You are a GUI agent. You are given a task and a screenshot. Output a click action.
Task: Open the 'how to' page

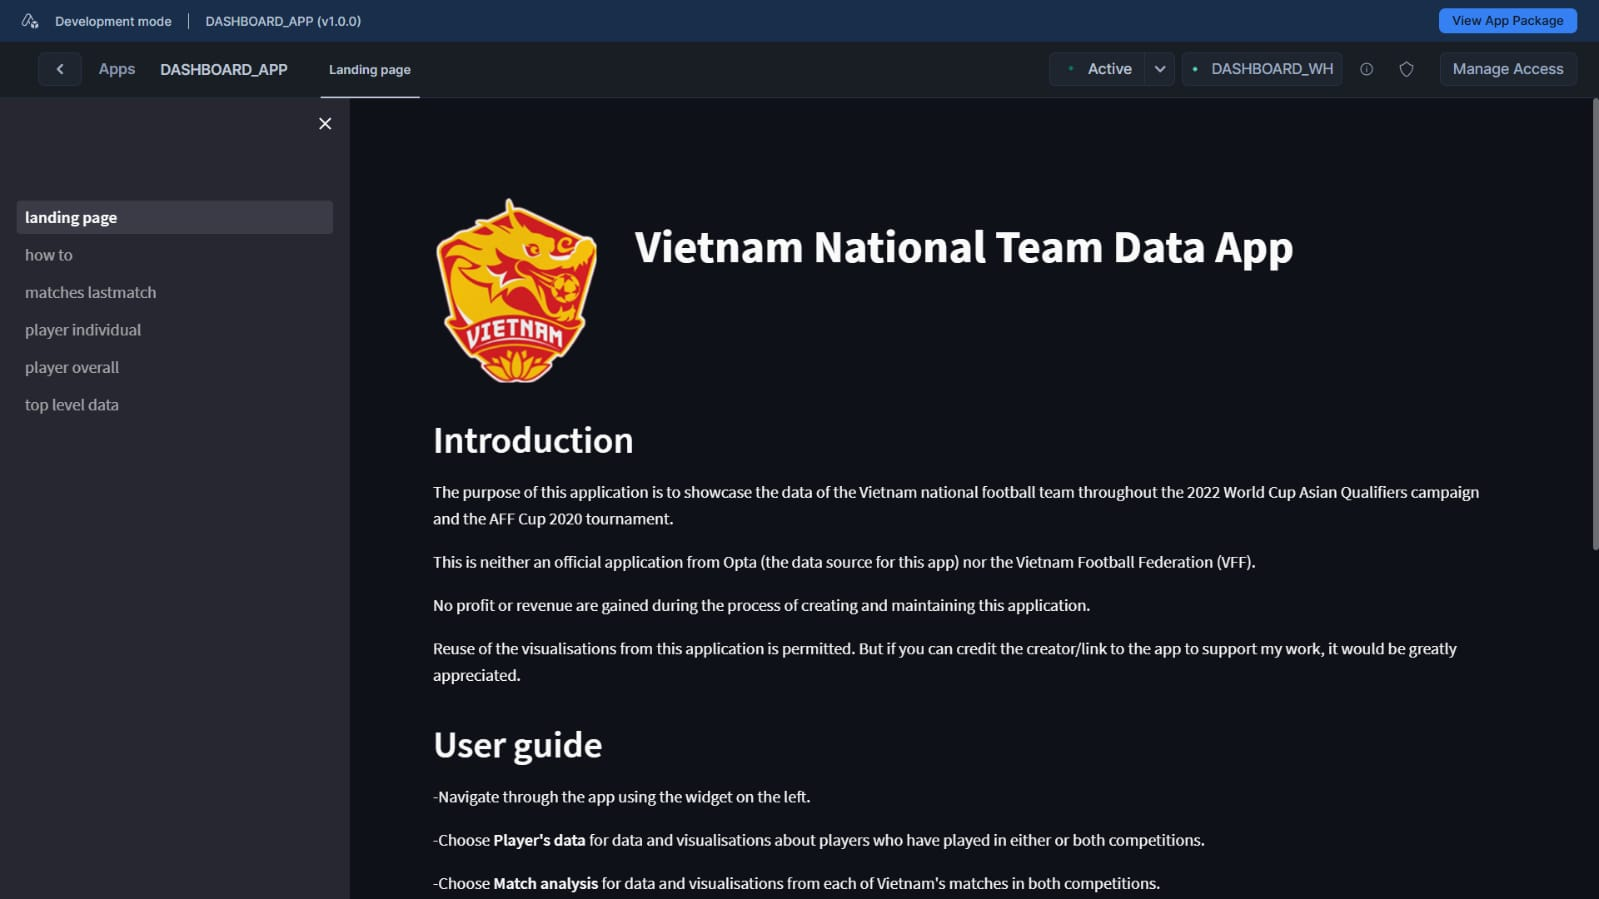tap(49, 255)
